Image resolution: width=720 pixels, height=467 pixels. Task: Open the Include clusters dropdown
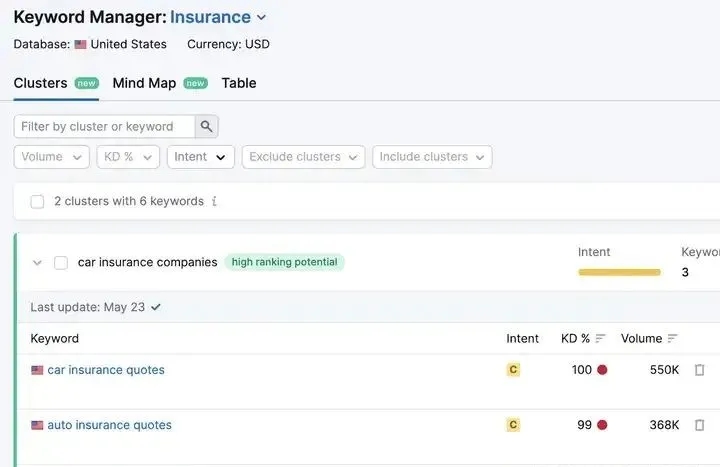tap(432, 157)
